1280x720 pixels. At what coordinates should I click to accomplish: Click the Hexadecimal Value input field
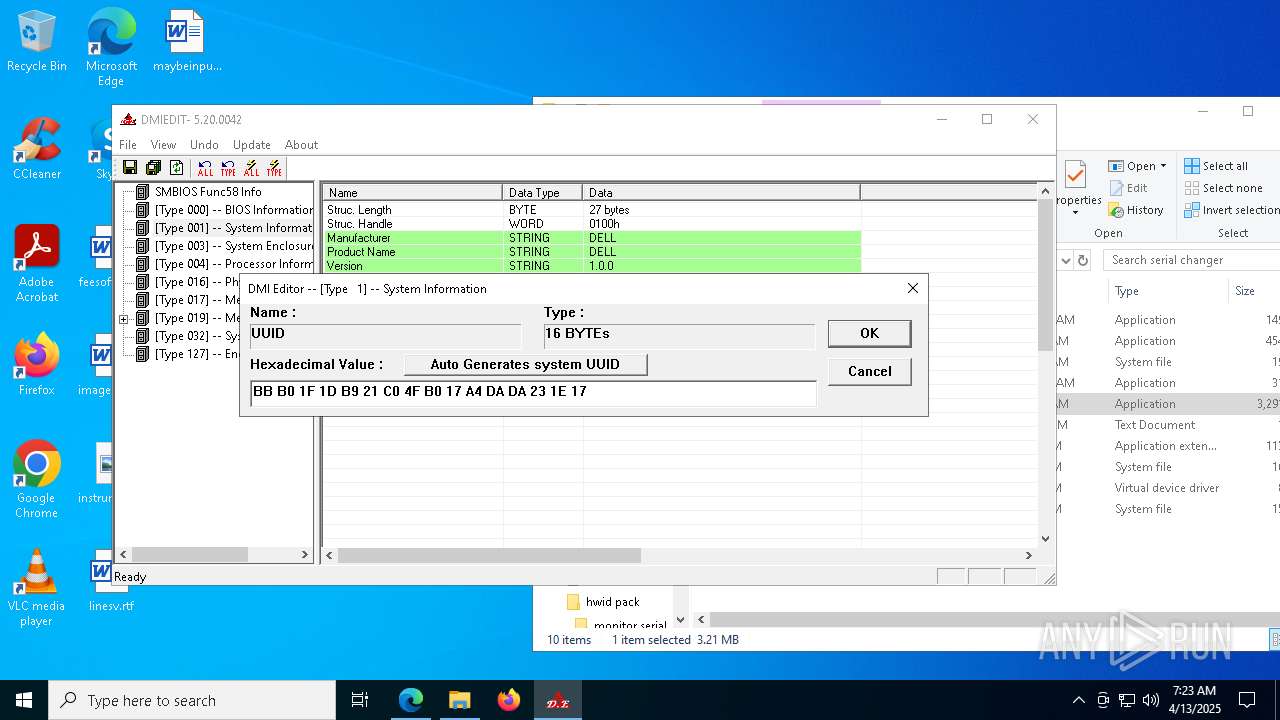click(533, 392)
